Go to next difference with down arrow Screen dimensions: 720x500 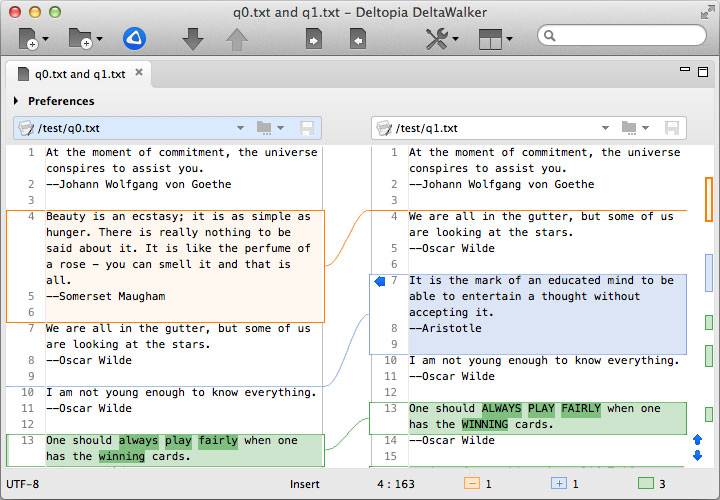coord(192,39)
